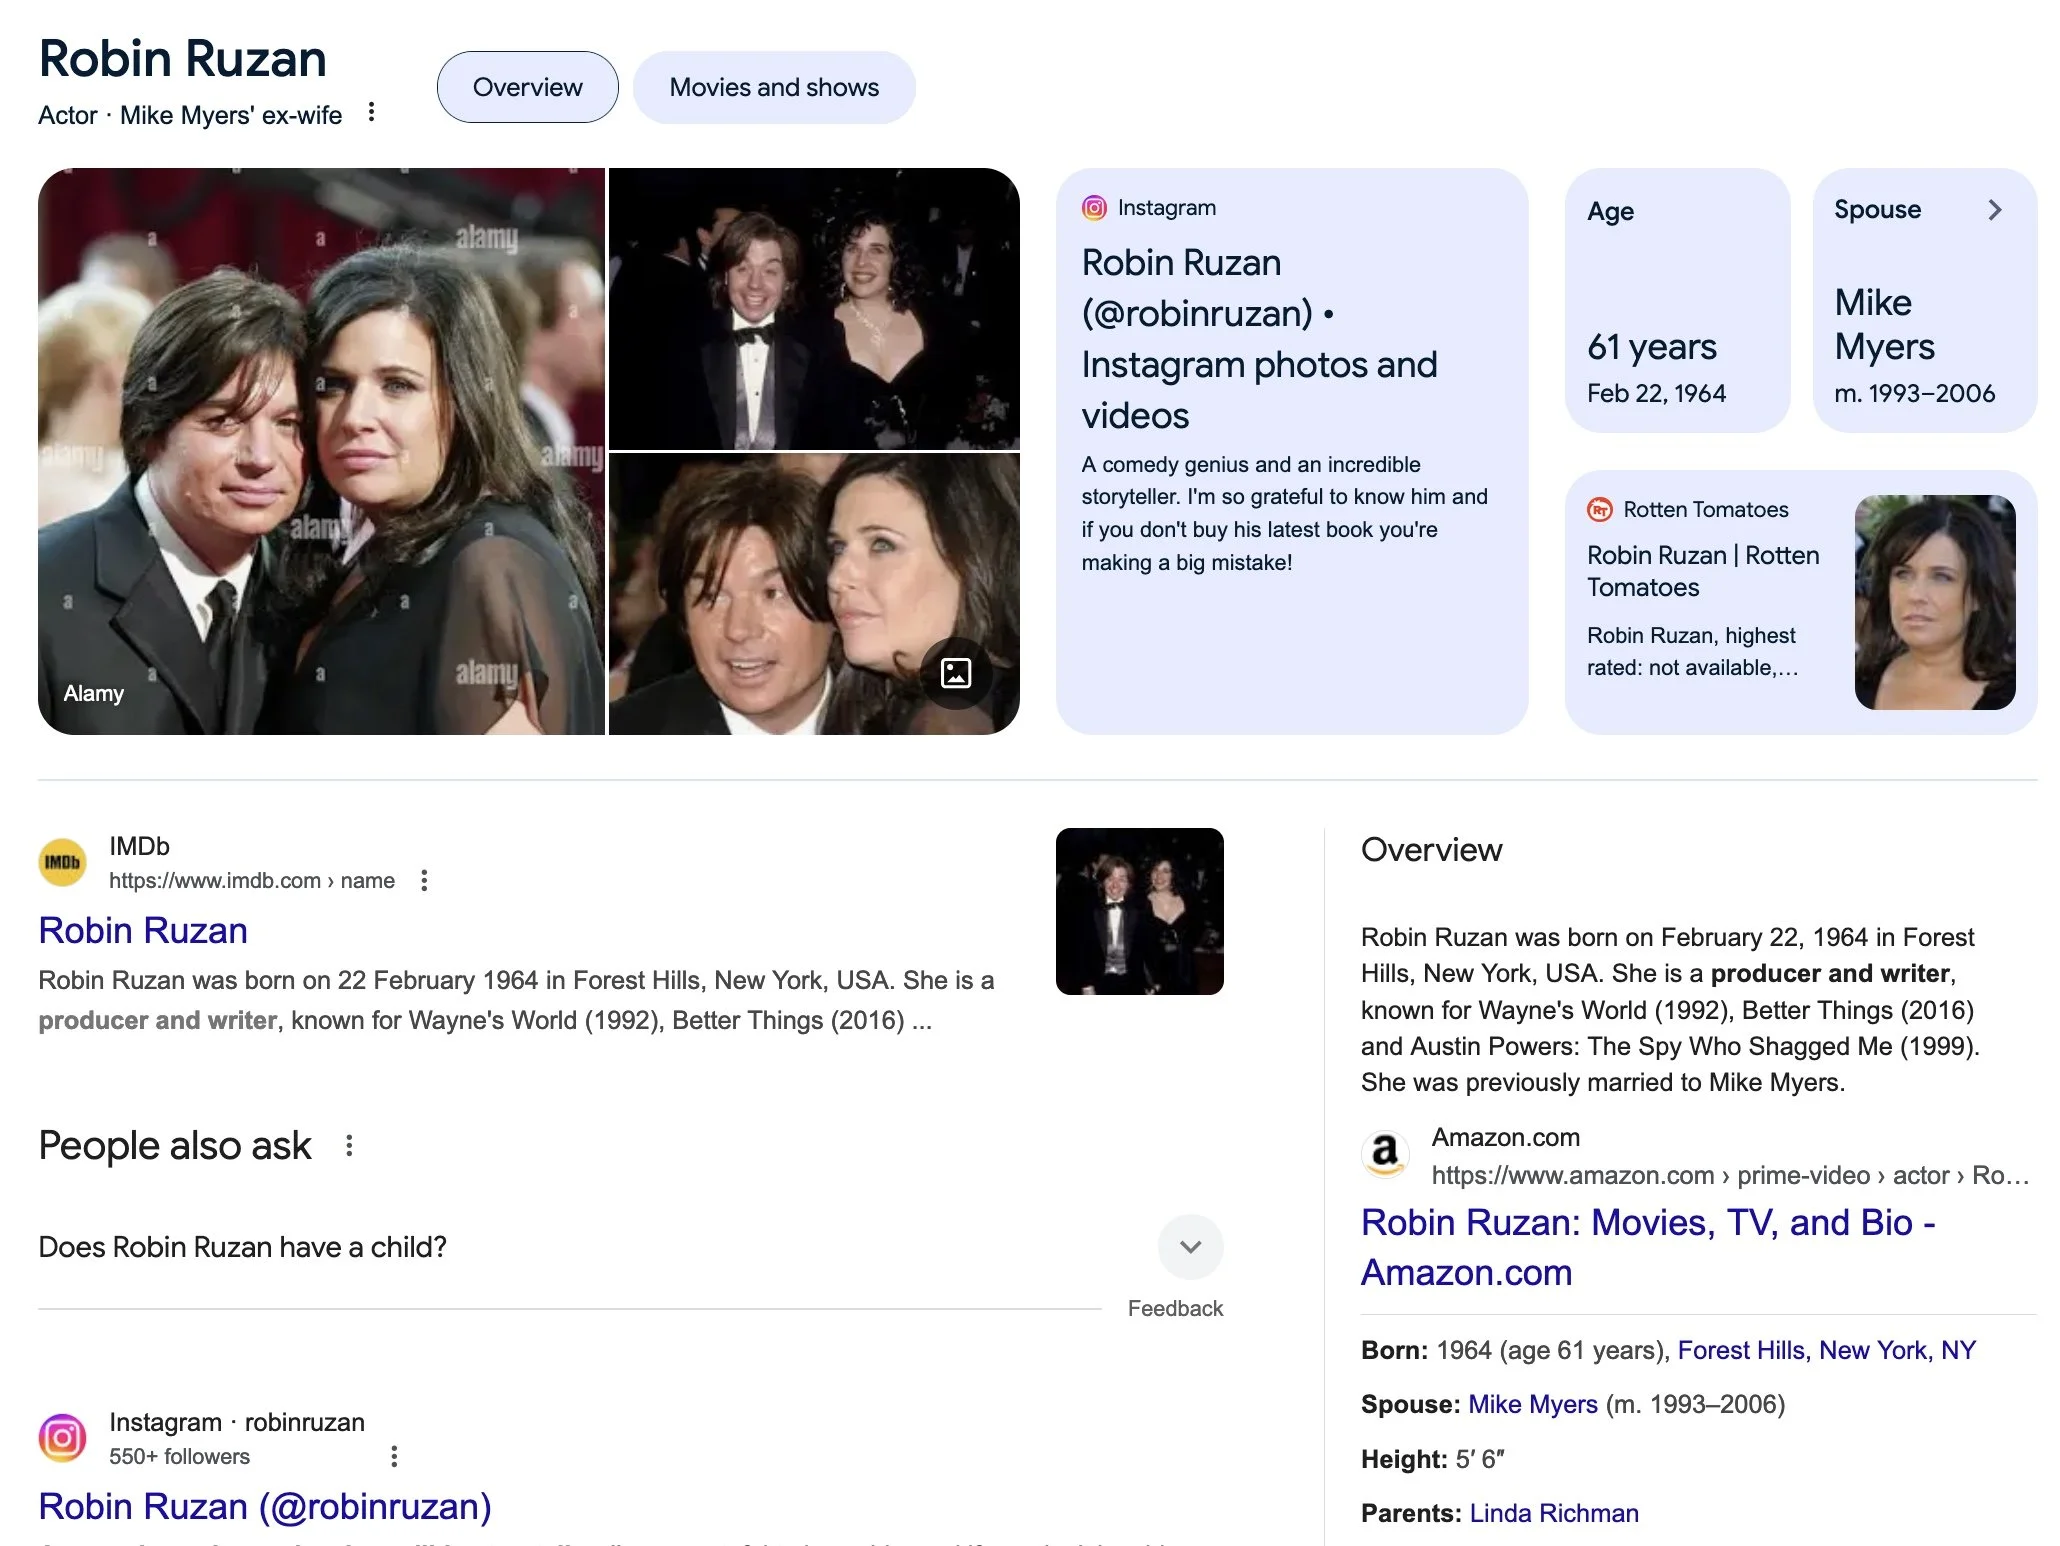The height and width of the screenshot is (1546, 2060).
Task: Click the image gallery icon on photo
Action: 955,673
